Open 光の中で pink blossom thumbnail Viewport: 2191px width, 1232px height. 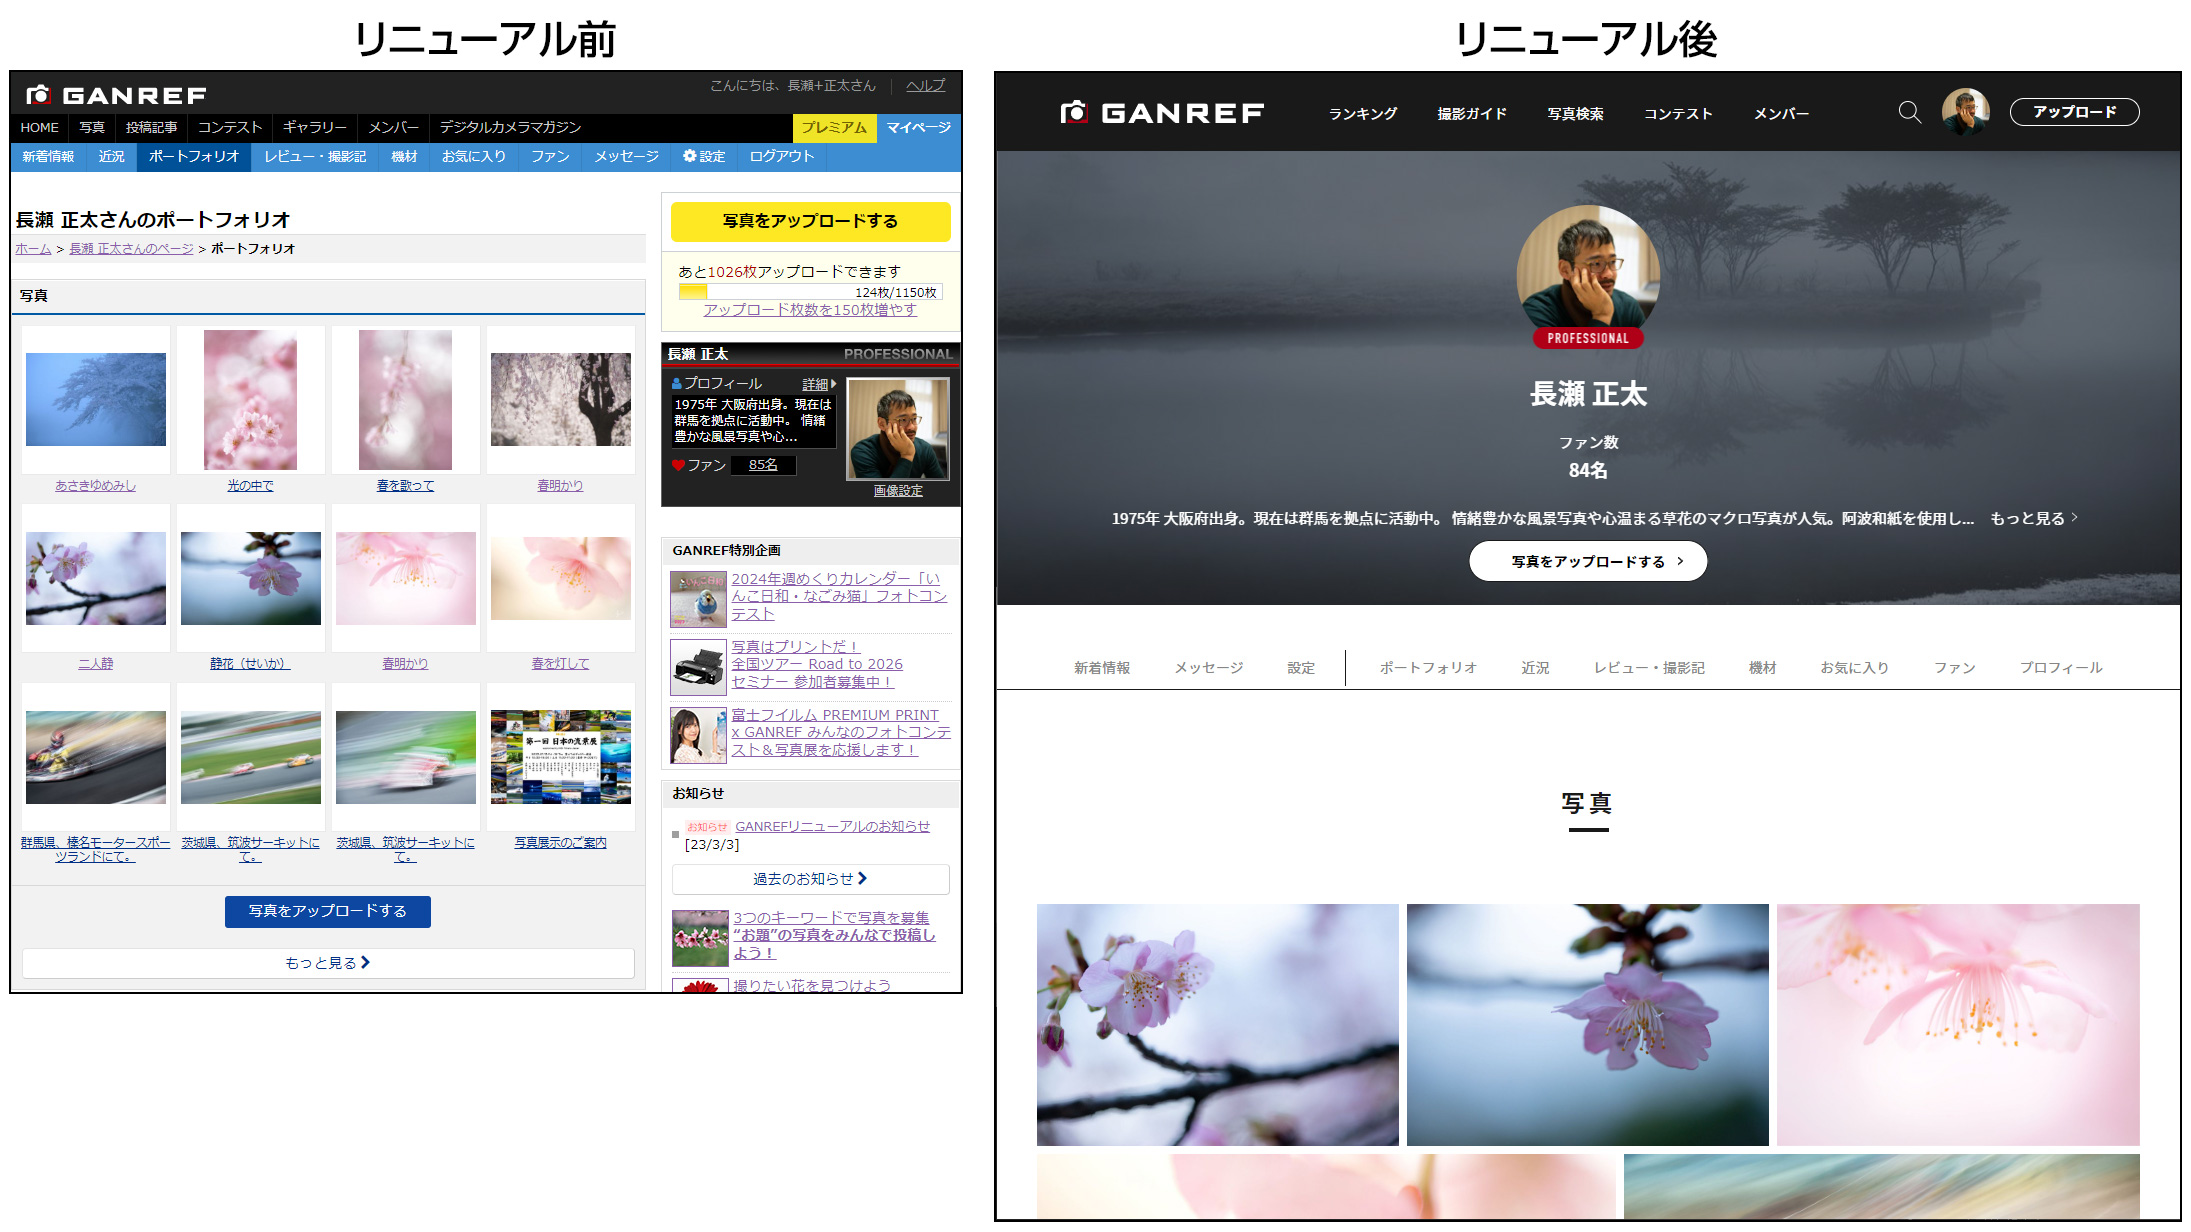[250, 400]
